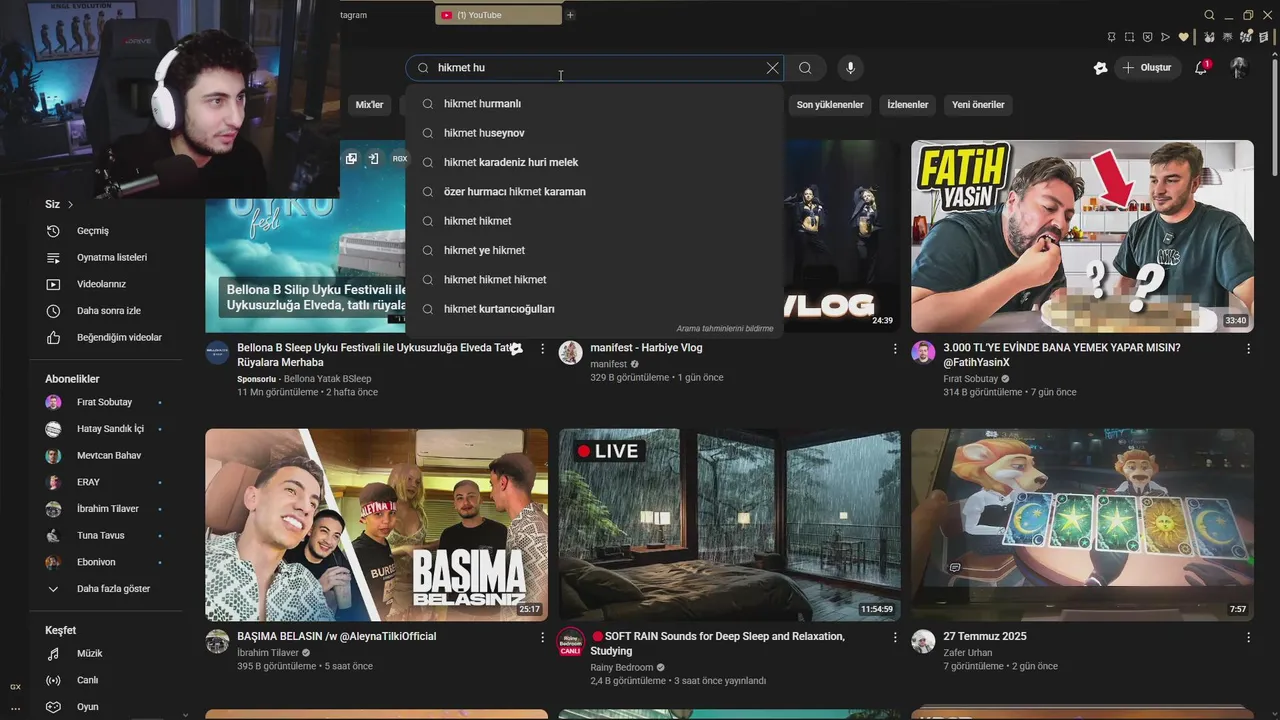The height and width of the screenshot is (720, 1280).
Task: Open Fırat Sobutay subscription channel
Action: click(105, 402)
